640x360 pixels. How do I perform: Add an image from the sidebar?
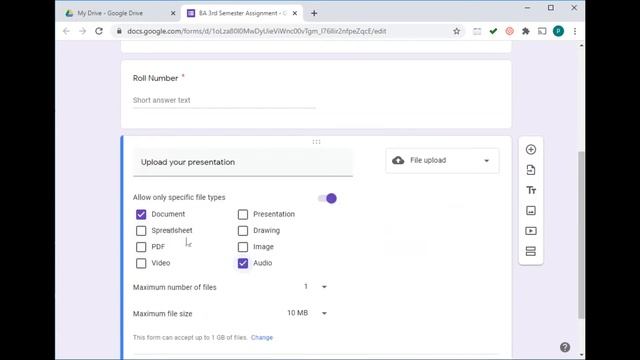(x=531, y=211)
